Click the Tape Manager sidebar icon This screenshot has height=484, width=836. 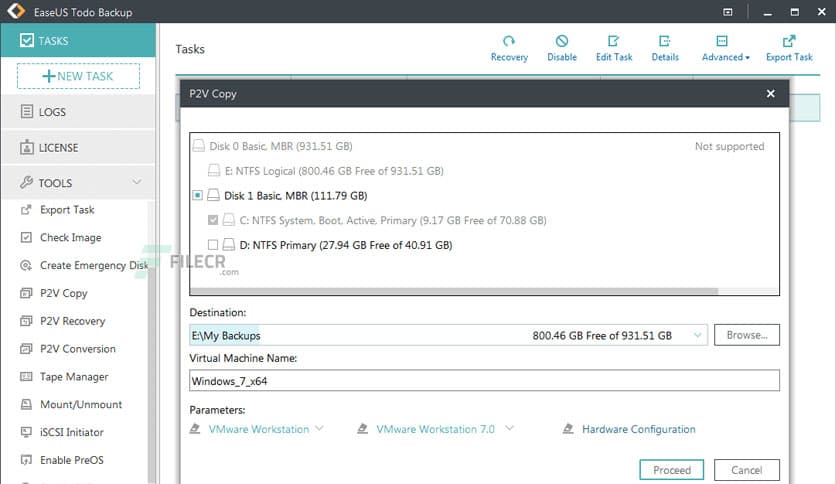[x=26, y=377]
